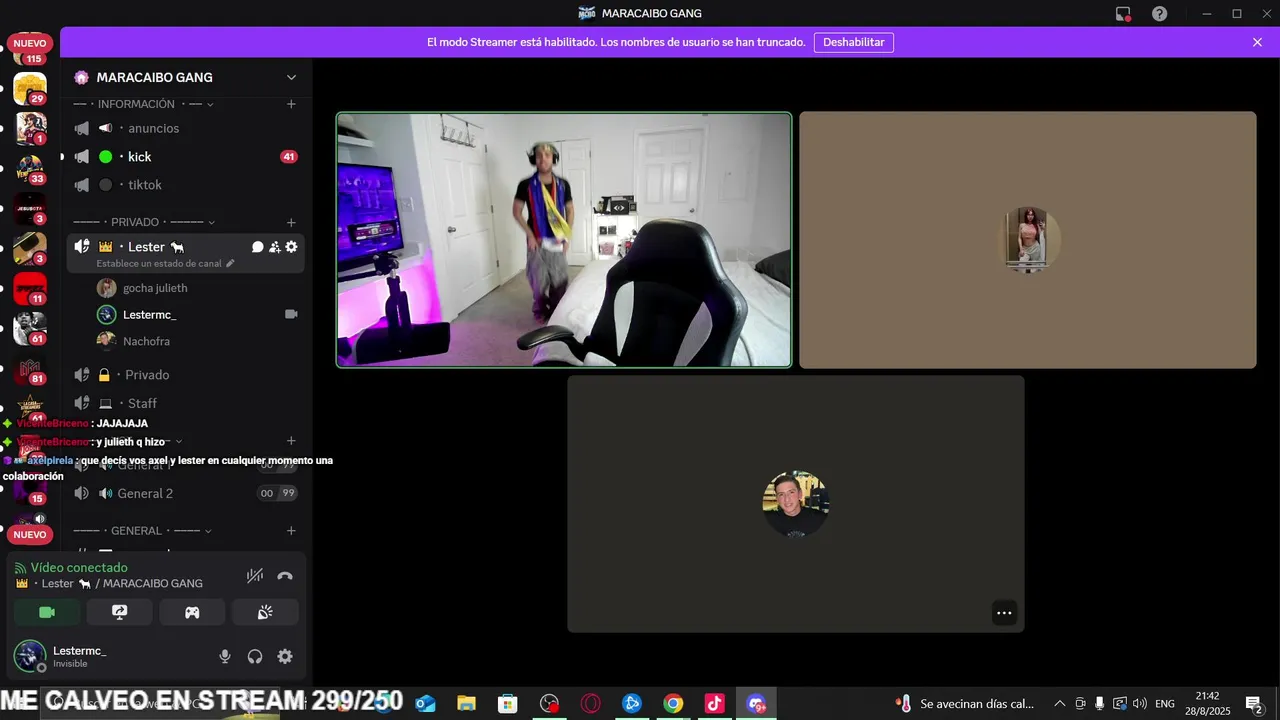The image size is (1280, 720).
Task: Show hidden system tray icons
Action: (x=1060, y=704)
